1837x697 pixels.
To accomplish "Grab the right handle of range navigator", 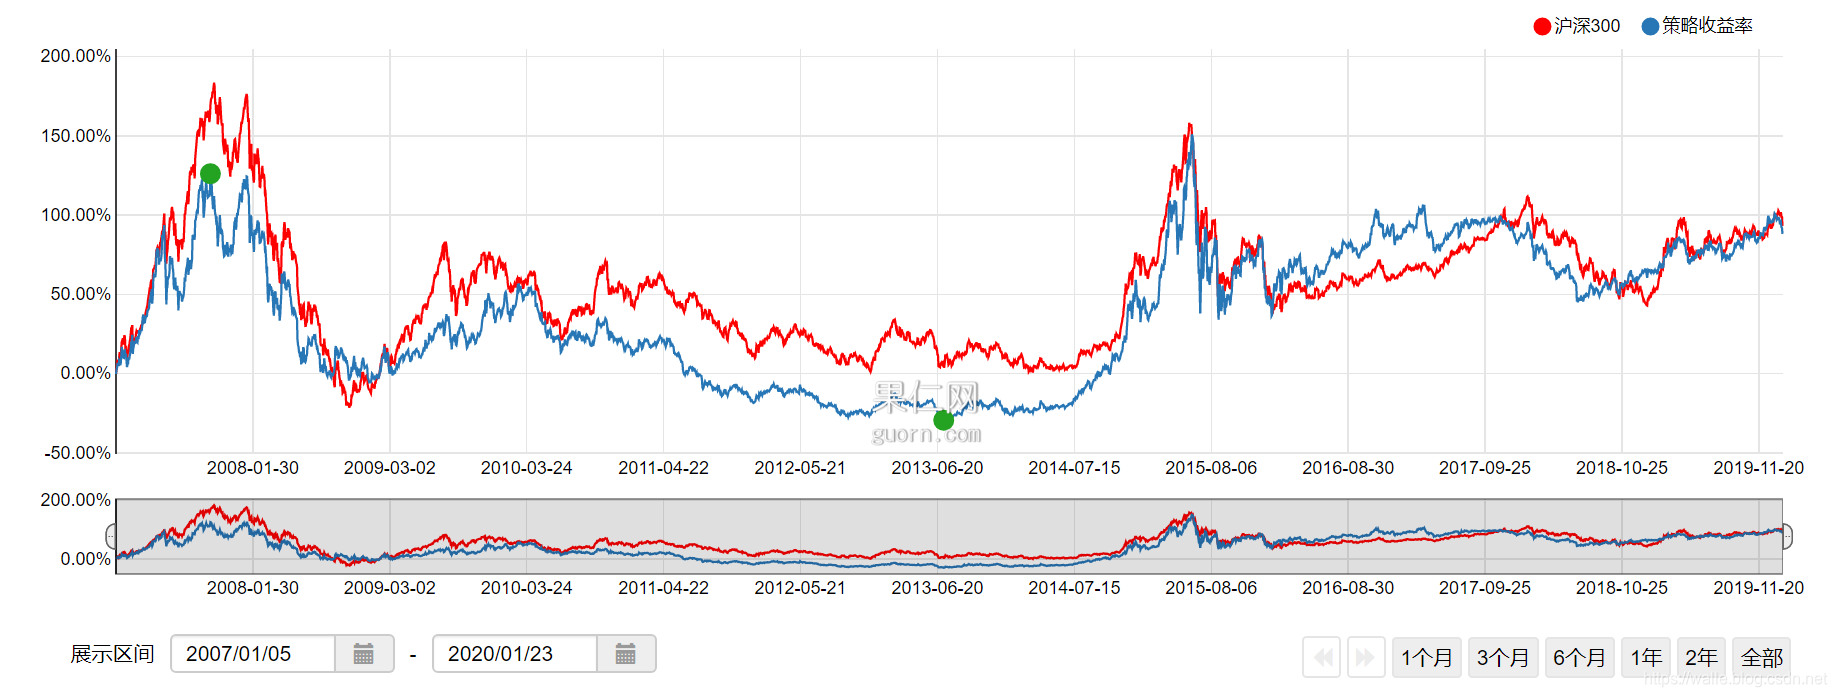I will tap(1787, 537).
